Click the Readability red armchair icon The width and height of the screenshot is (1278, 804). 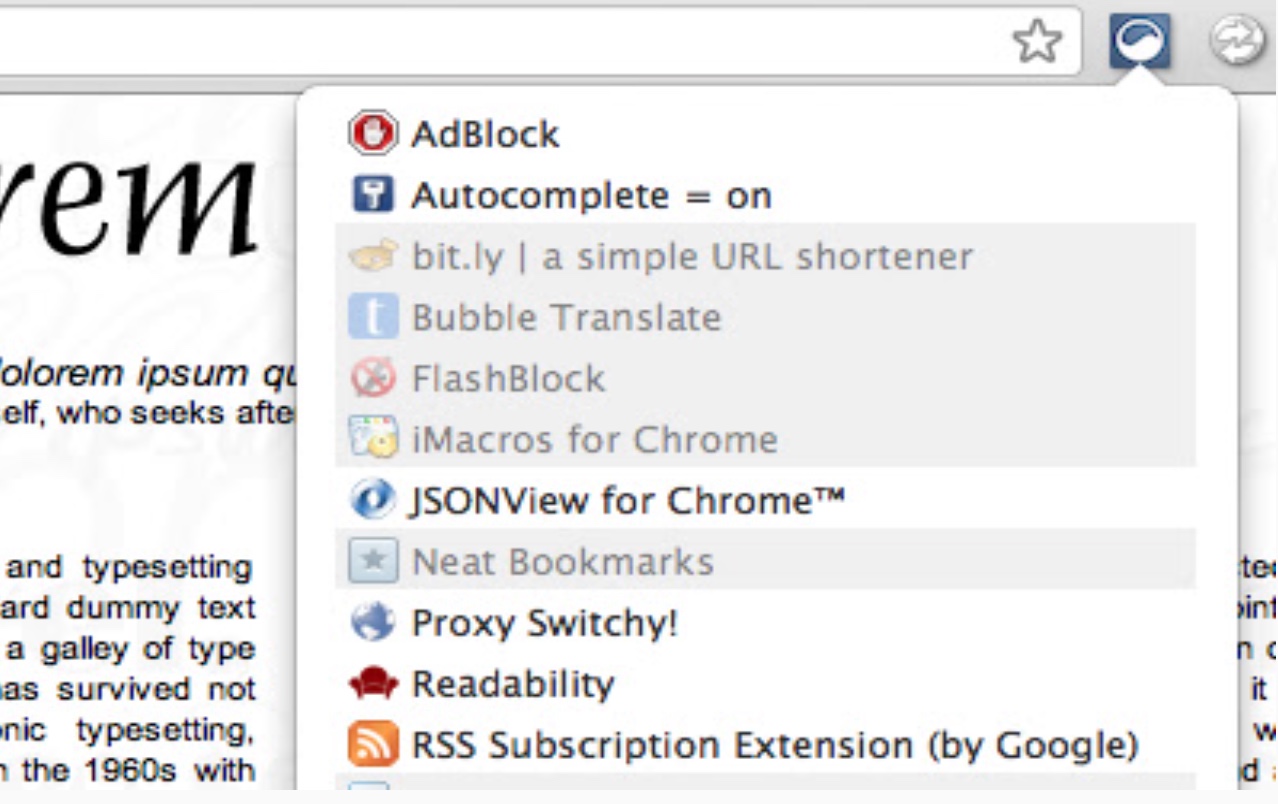[373, 684]
